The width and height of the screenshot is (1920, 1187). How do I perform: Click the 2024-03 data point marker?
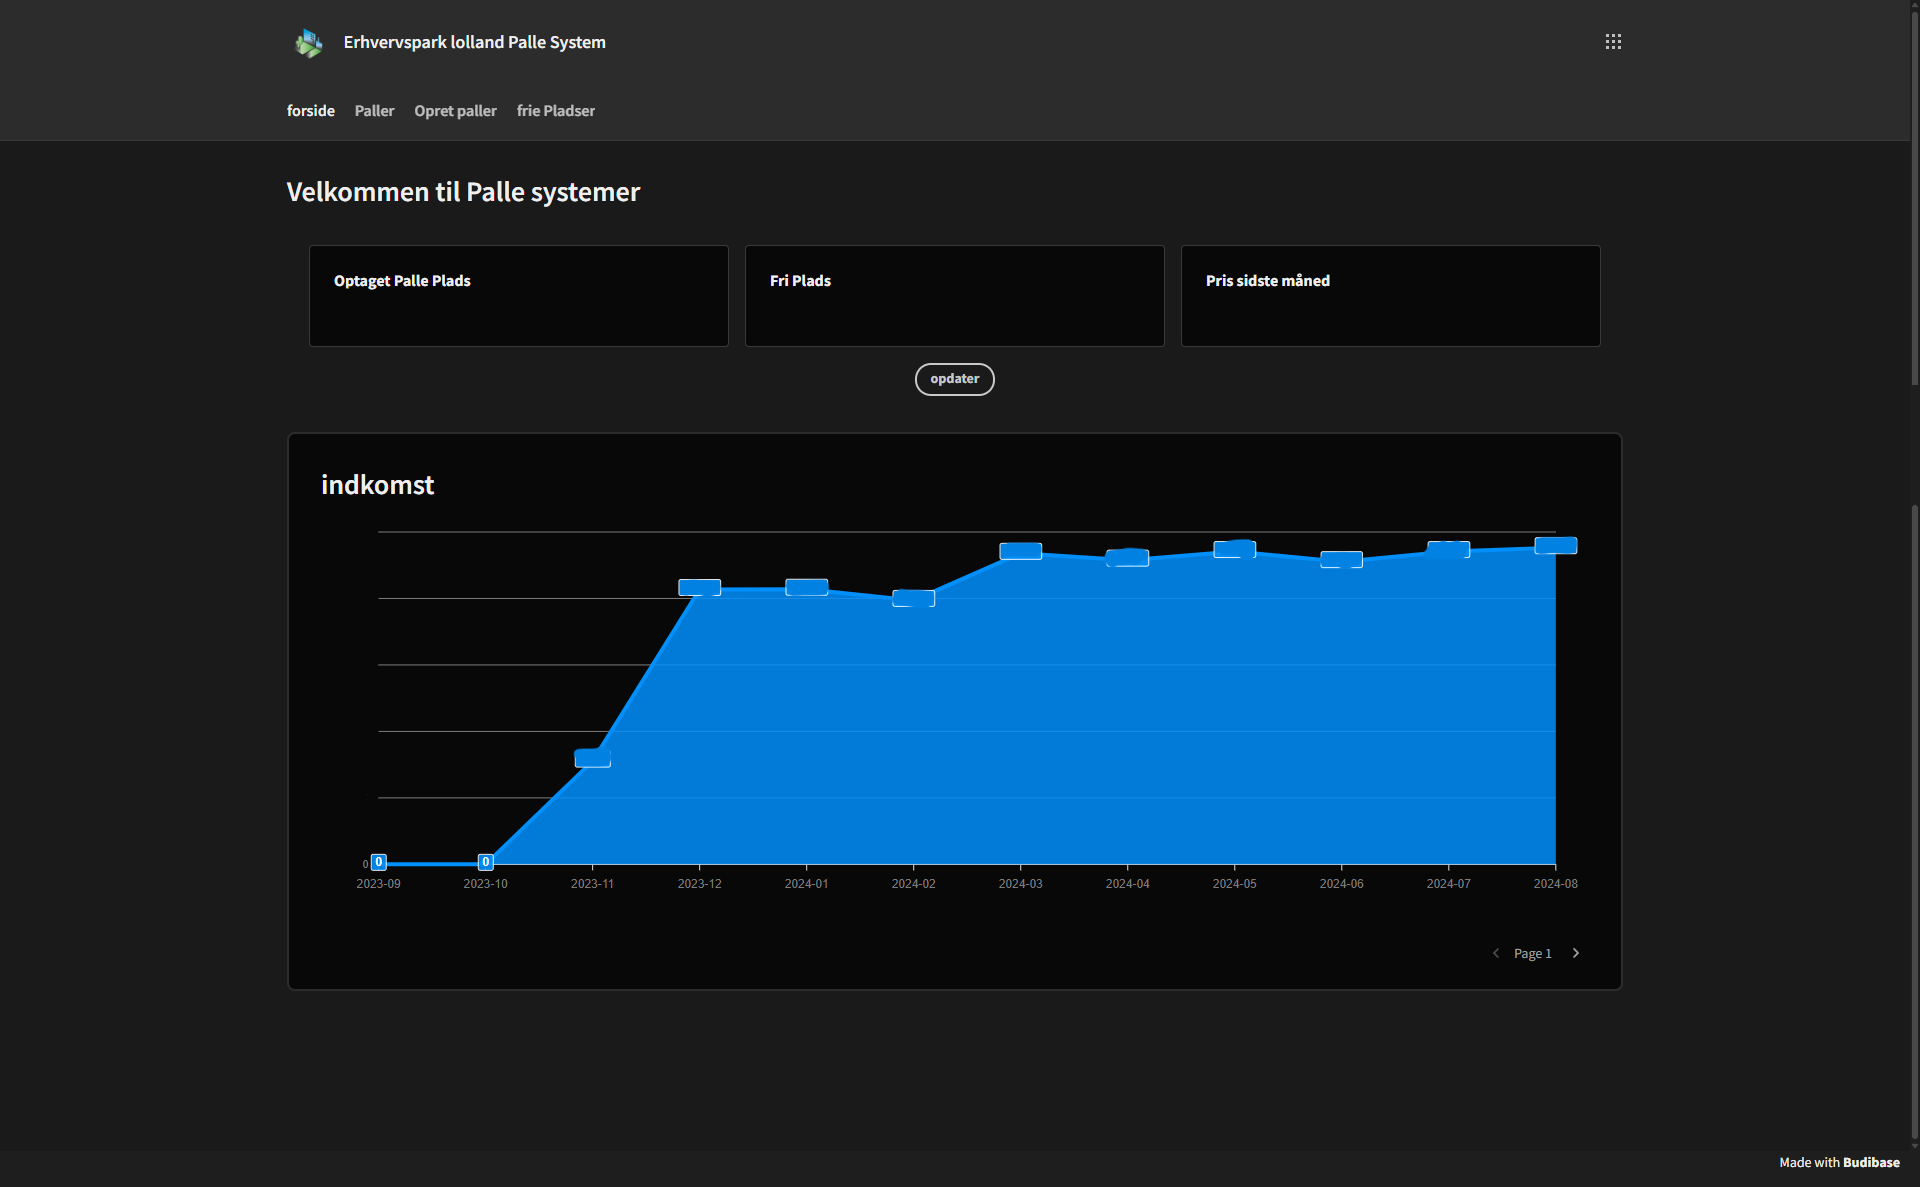(1020, 551)
